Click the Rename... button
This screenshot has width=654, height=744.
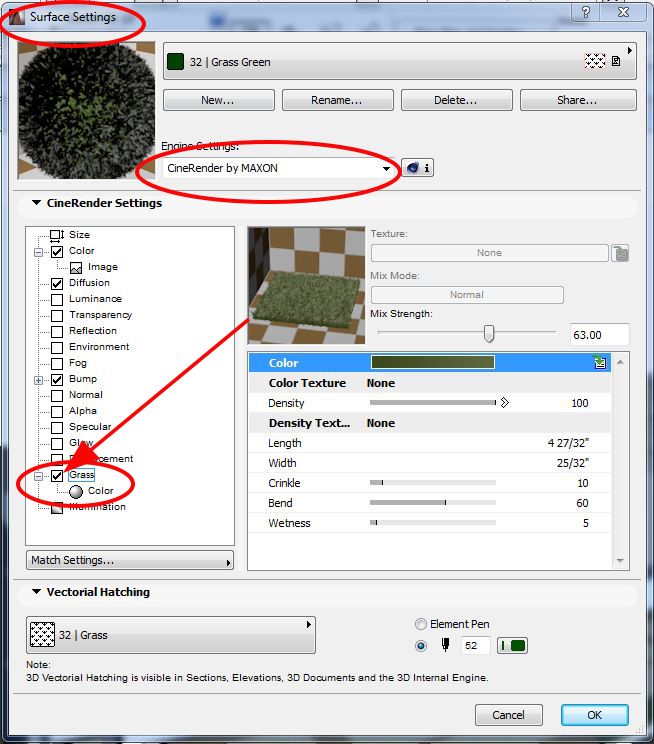337,100
